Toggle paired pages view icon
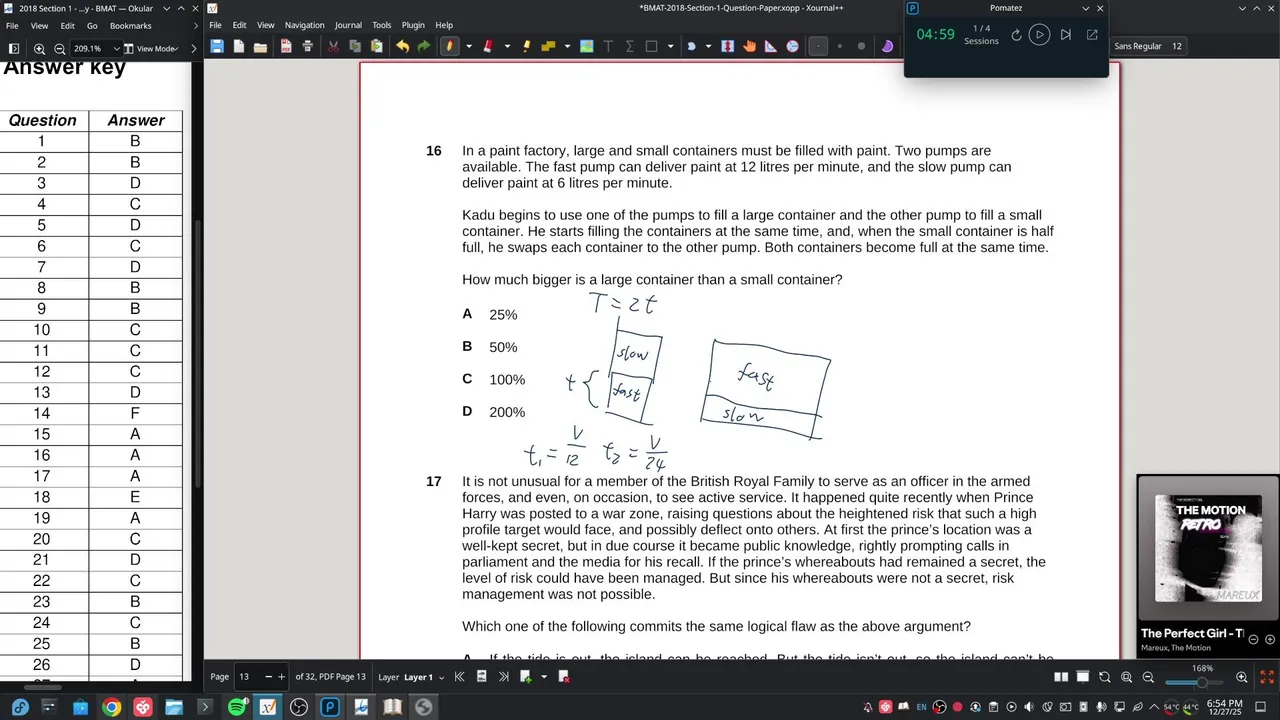The height and width of the screenshot is (720, 1280). pyautogui.click(x=1061, y=677)
